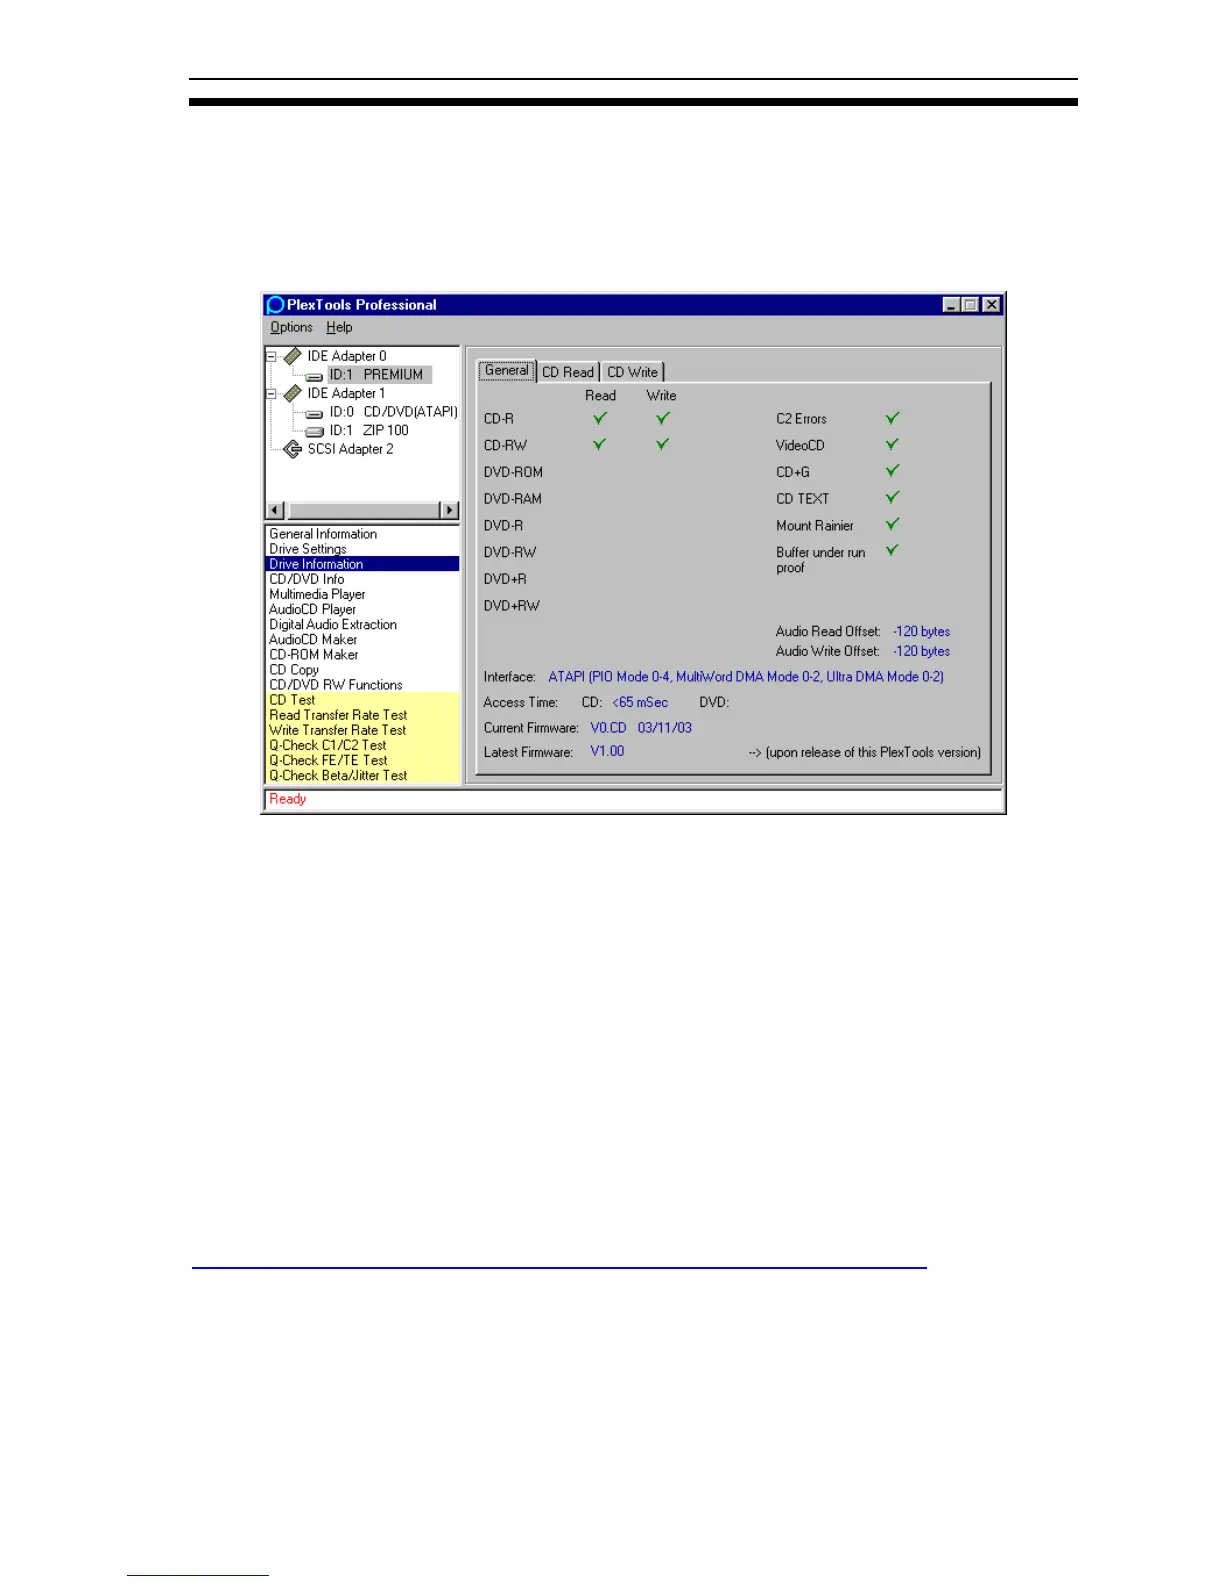Viewport: 1224px width, 1584px height.
Task: Maximize the PlexTools Professional window
Action: (x=971, y=305)
